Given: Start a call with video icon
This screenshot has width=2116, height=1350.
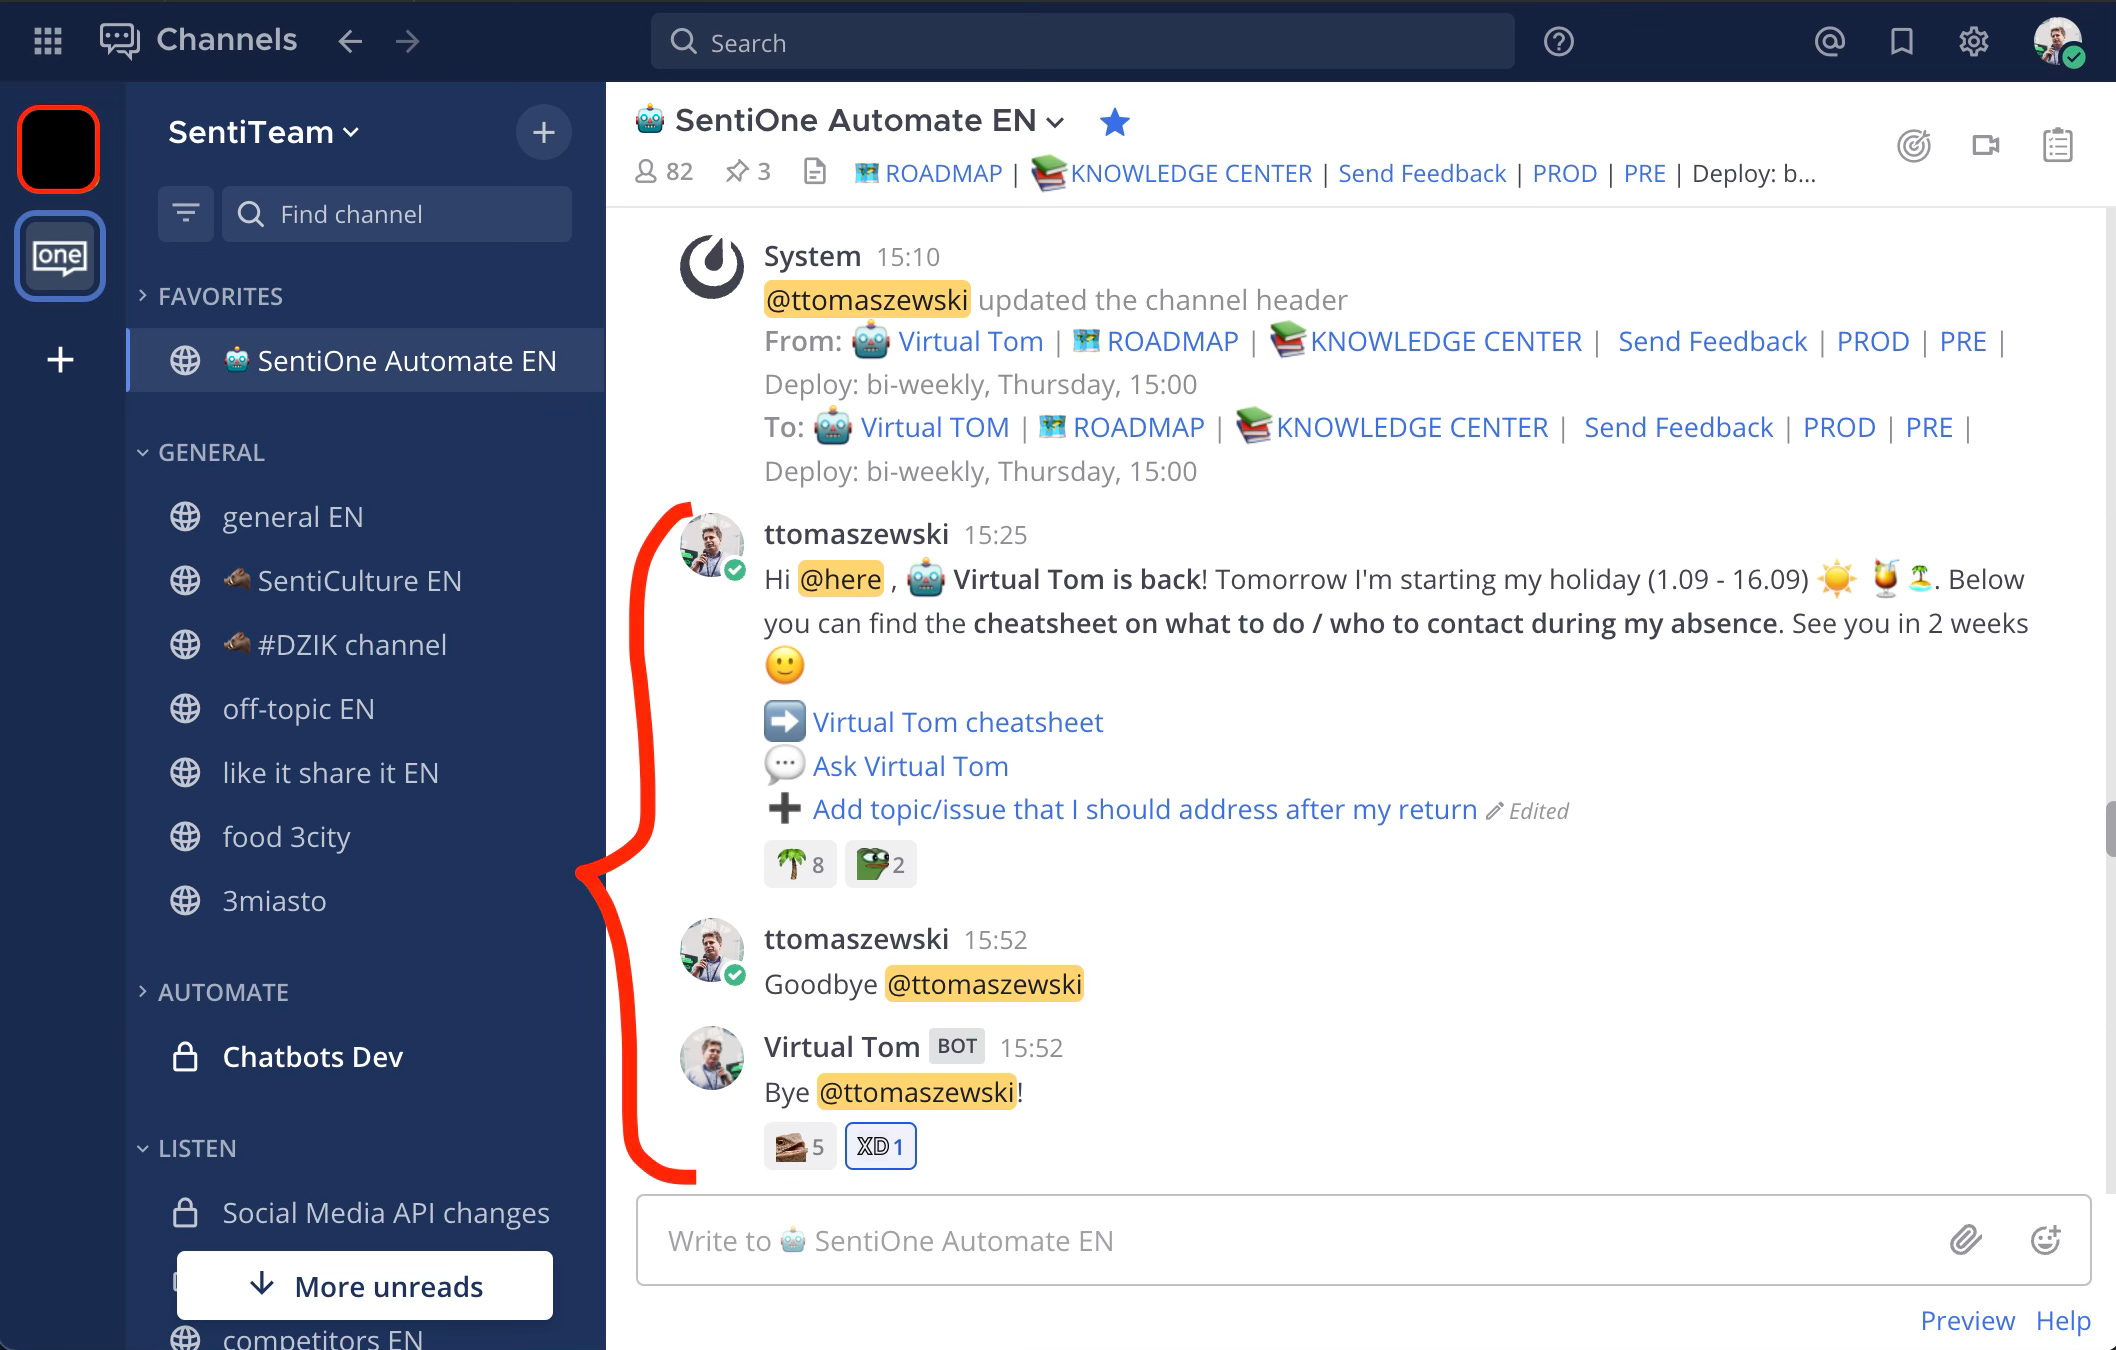Looking at the screenshot, I should click(1985, 146).
